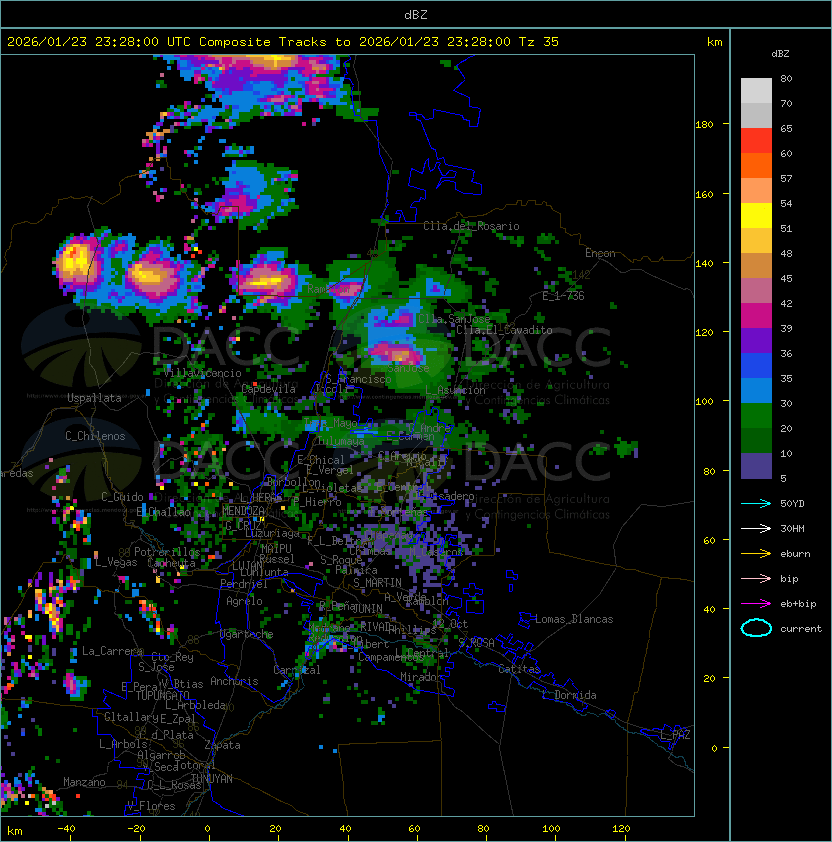Click the white 30HM arrow legend icon
This screenshot has height=842, width=832.
[x=756, y=528]
